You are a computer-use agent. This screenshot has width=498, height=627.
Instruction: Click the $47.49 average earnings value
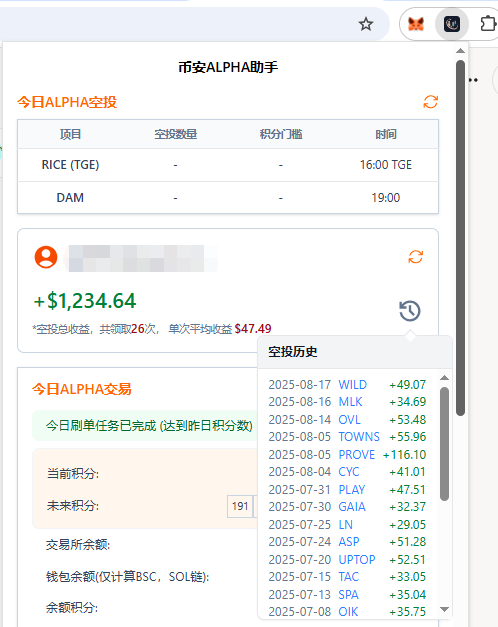253,329
